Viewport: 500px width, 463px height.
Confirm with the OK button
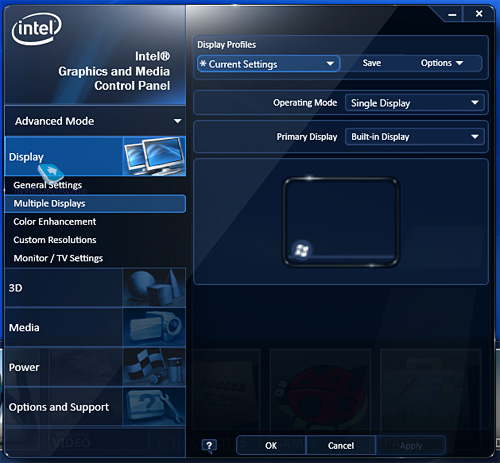coord(271,446)
